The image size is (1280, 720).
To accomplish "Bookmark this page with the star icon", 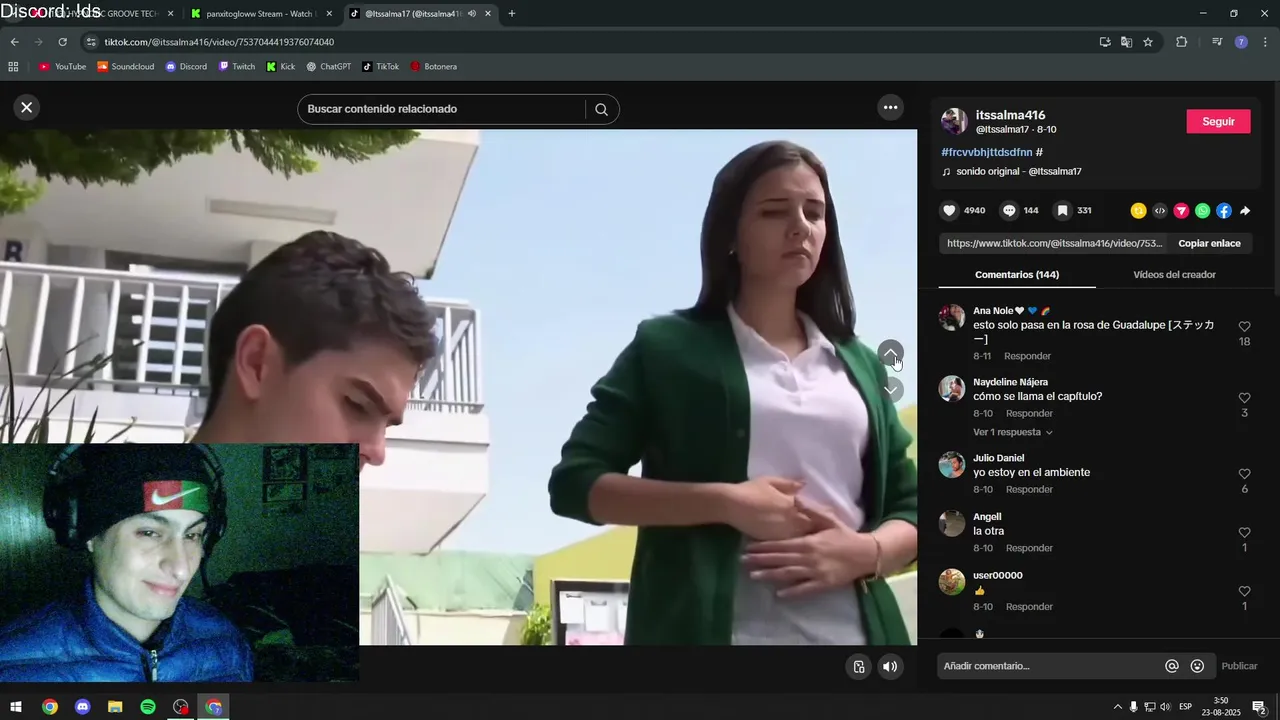I will pos(1148,42).
